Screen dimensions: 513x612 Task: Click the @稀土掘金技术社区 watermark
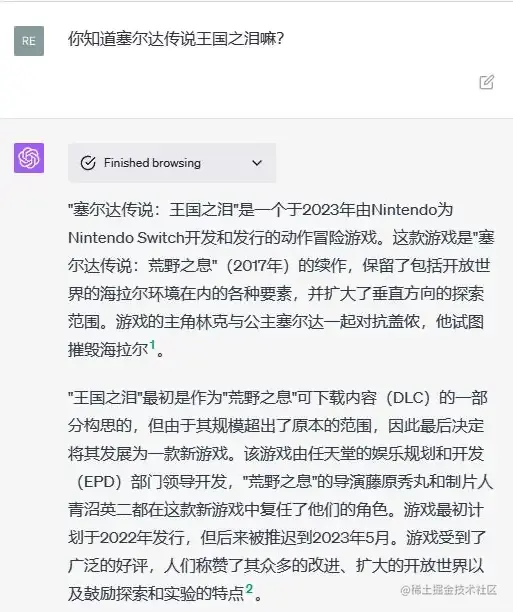[x=449, y=590]
